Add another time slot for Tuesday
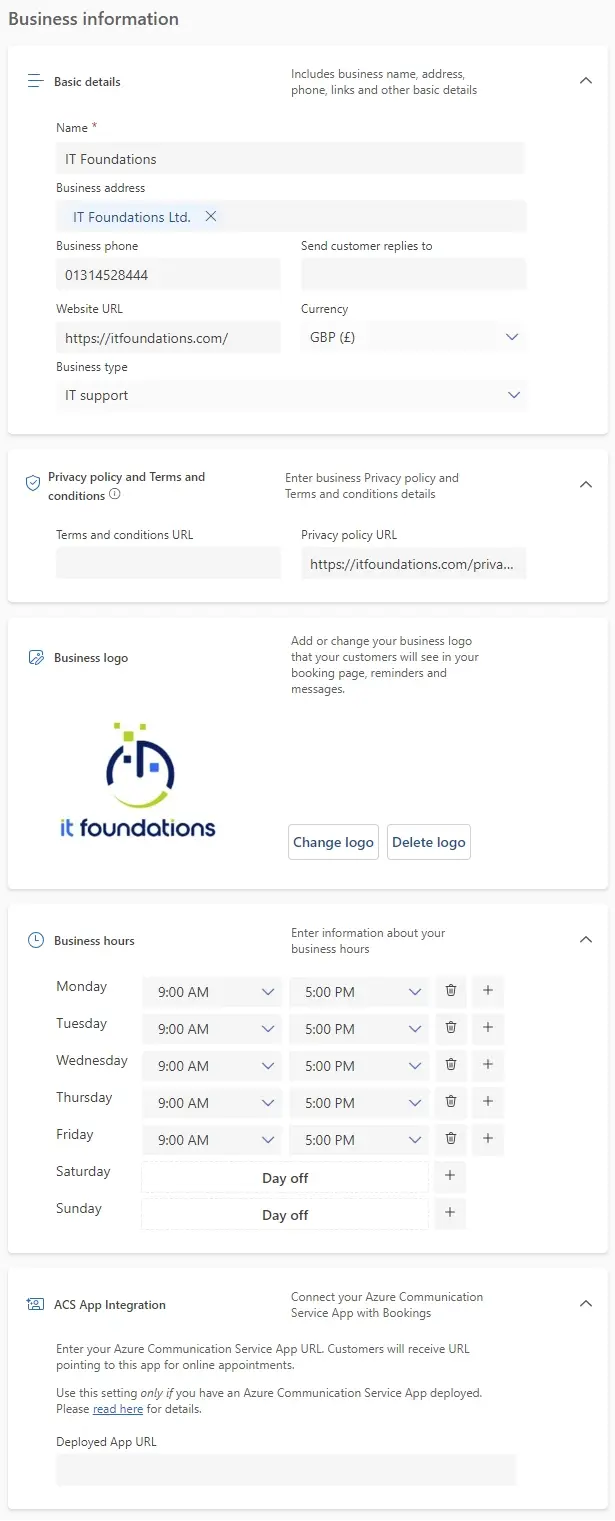Screen dimensions: 615x1521 pyautogui.click(x=488, y=1028)
